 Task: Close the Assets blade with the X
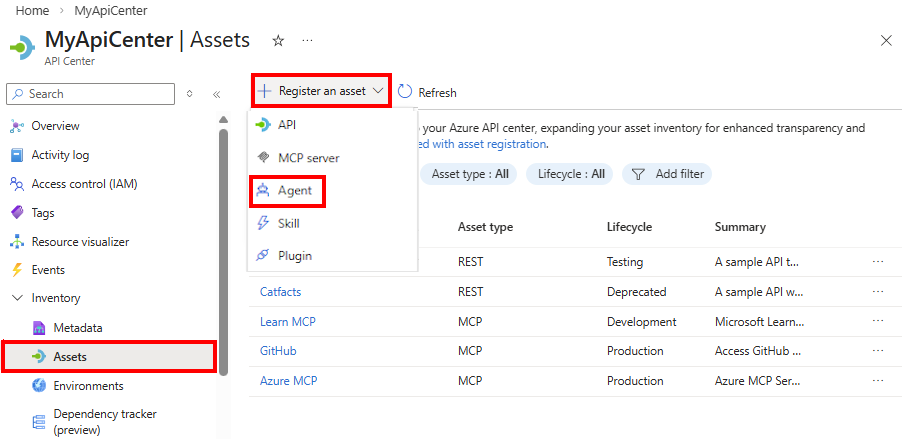tap(886, 40)
